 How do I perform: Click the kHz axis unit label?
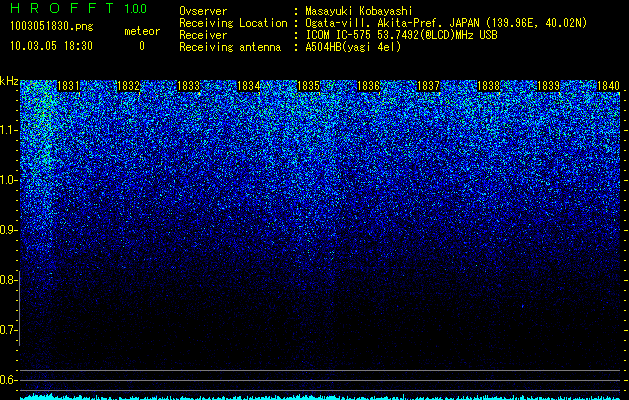tap(9, 81)
